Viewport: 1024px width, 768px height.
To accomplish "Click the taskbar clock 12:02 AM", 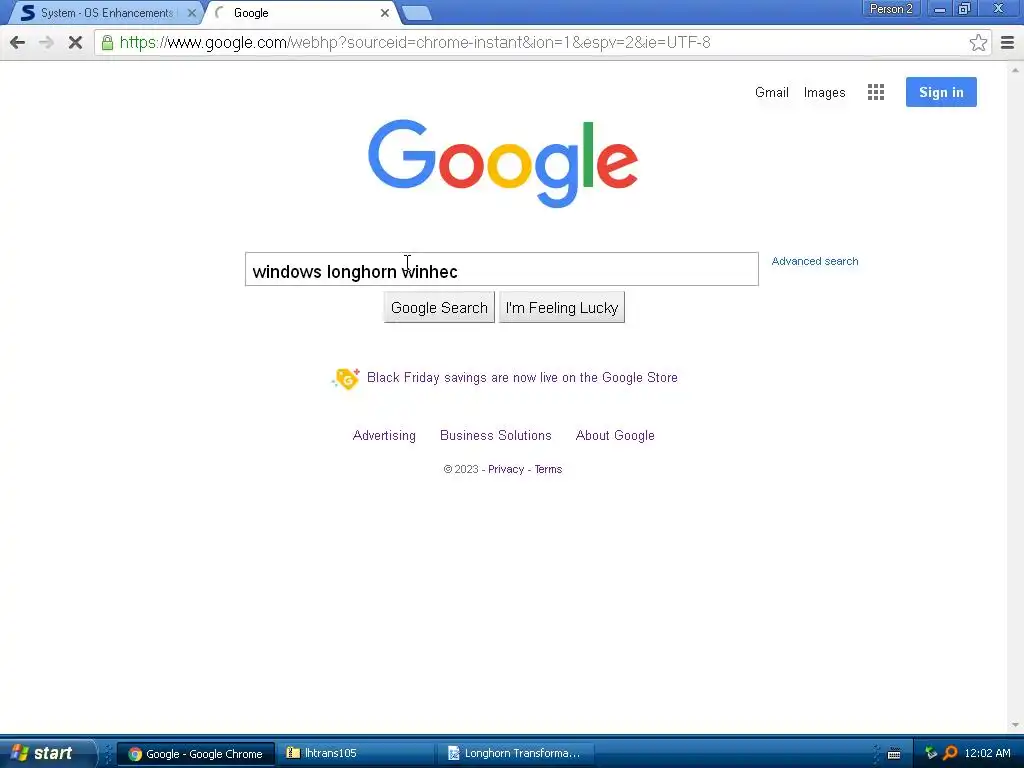I will coord(987,753).
